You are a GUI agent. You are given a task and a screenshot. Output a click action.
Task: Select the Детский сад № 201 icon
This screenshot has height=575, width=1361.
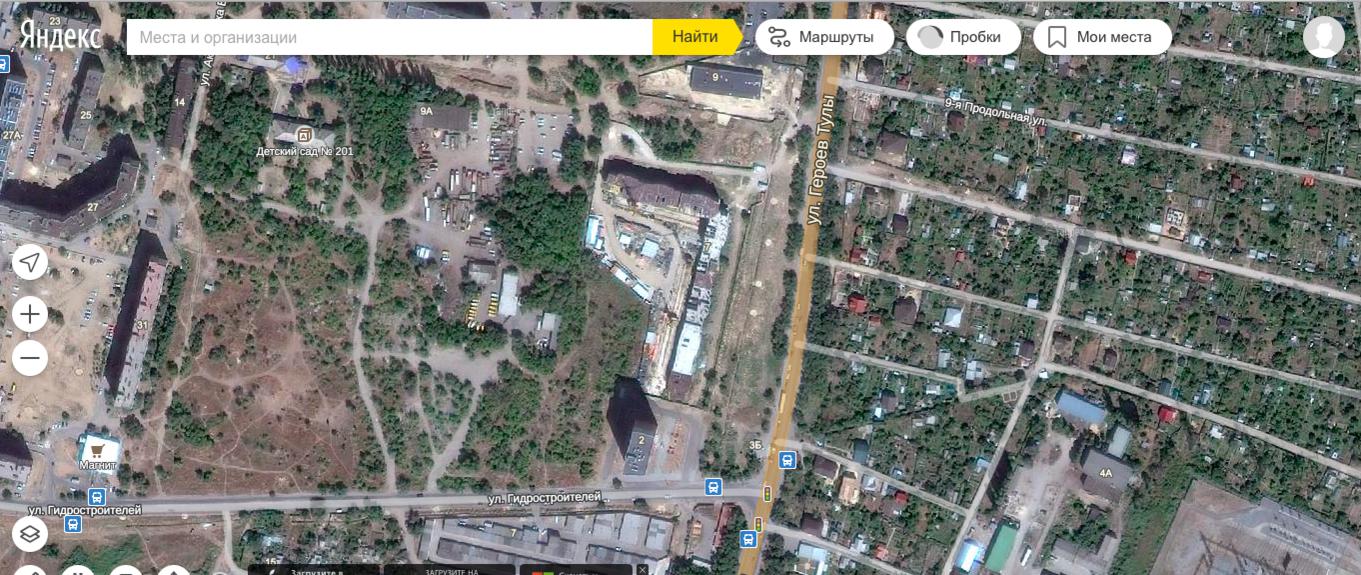(x=305, y=134)
